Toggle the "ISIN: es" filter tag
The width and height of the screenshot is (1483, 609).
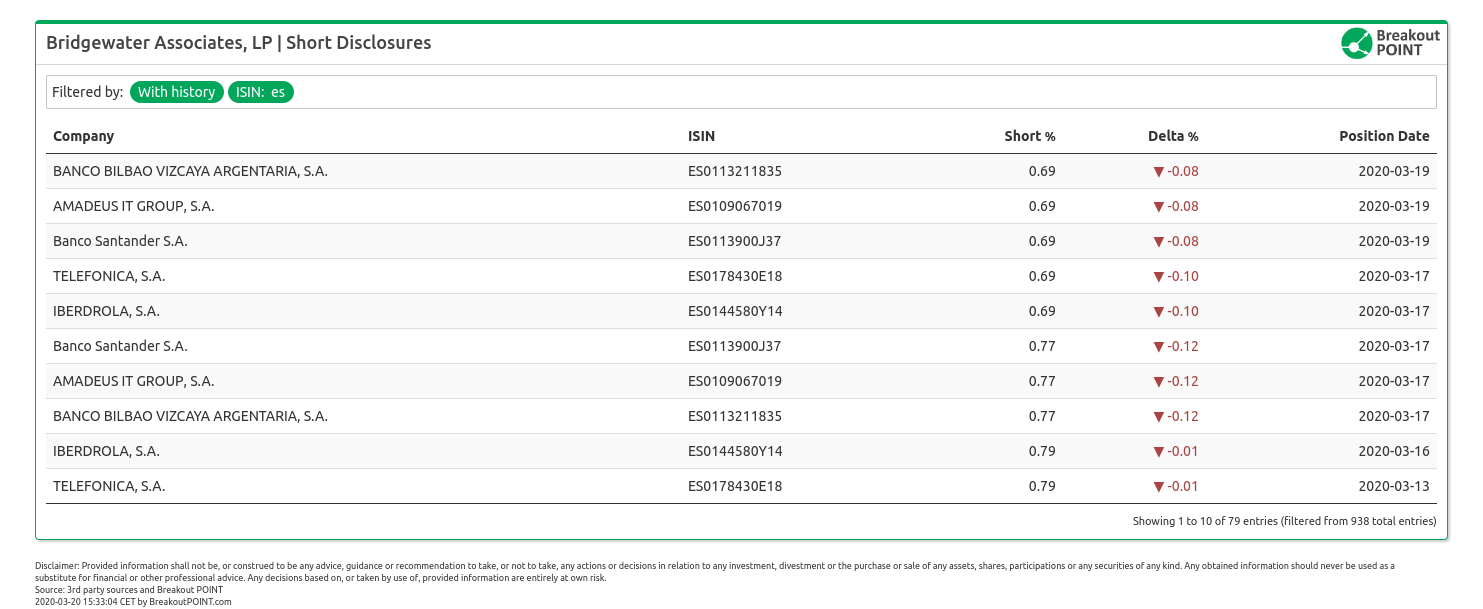[x=260, y=92]
